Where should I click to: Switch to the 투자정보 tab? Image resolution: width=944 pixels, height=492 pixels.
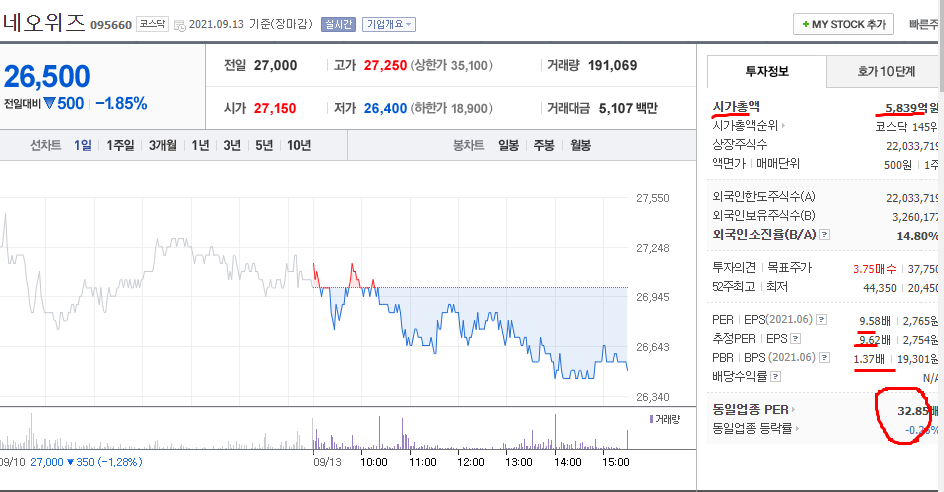pos(767,72)
